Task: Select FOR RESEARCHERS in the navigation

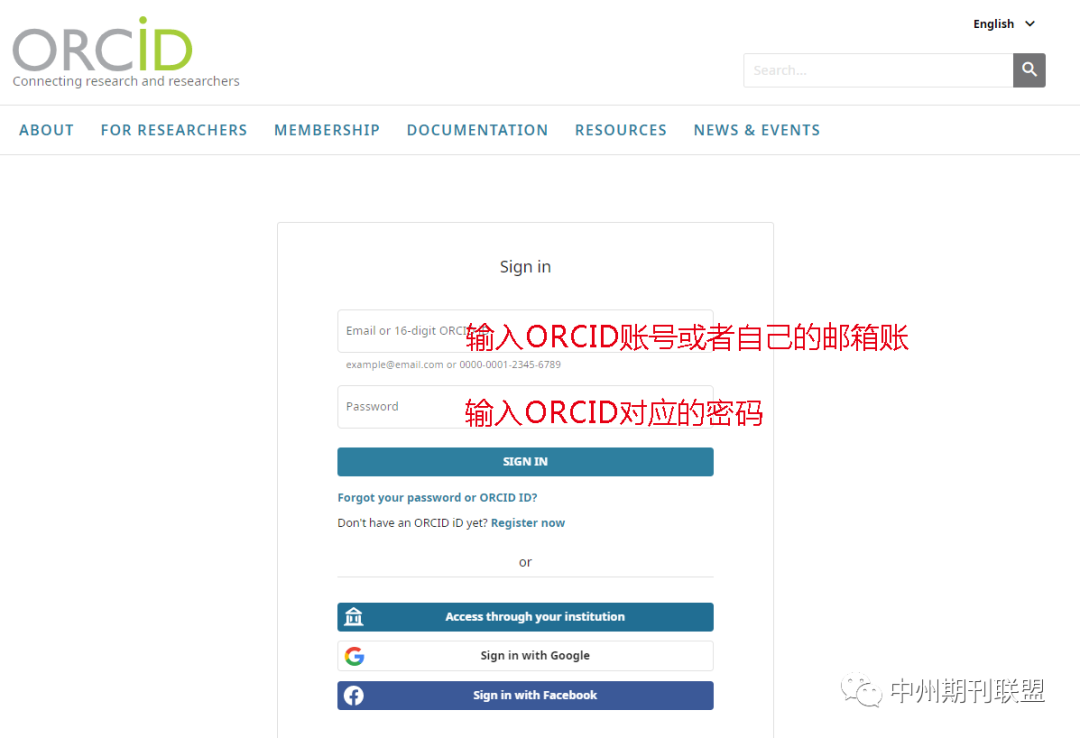Action: [x=173, y=130]
